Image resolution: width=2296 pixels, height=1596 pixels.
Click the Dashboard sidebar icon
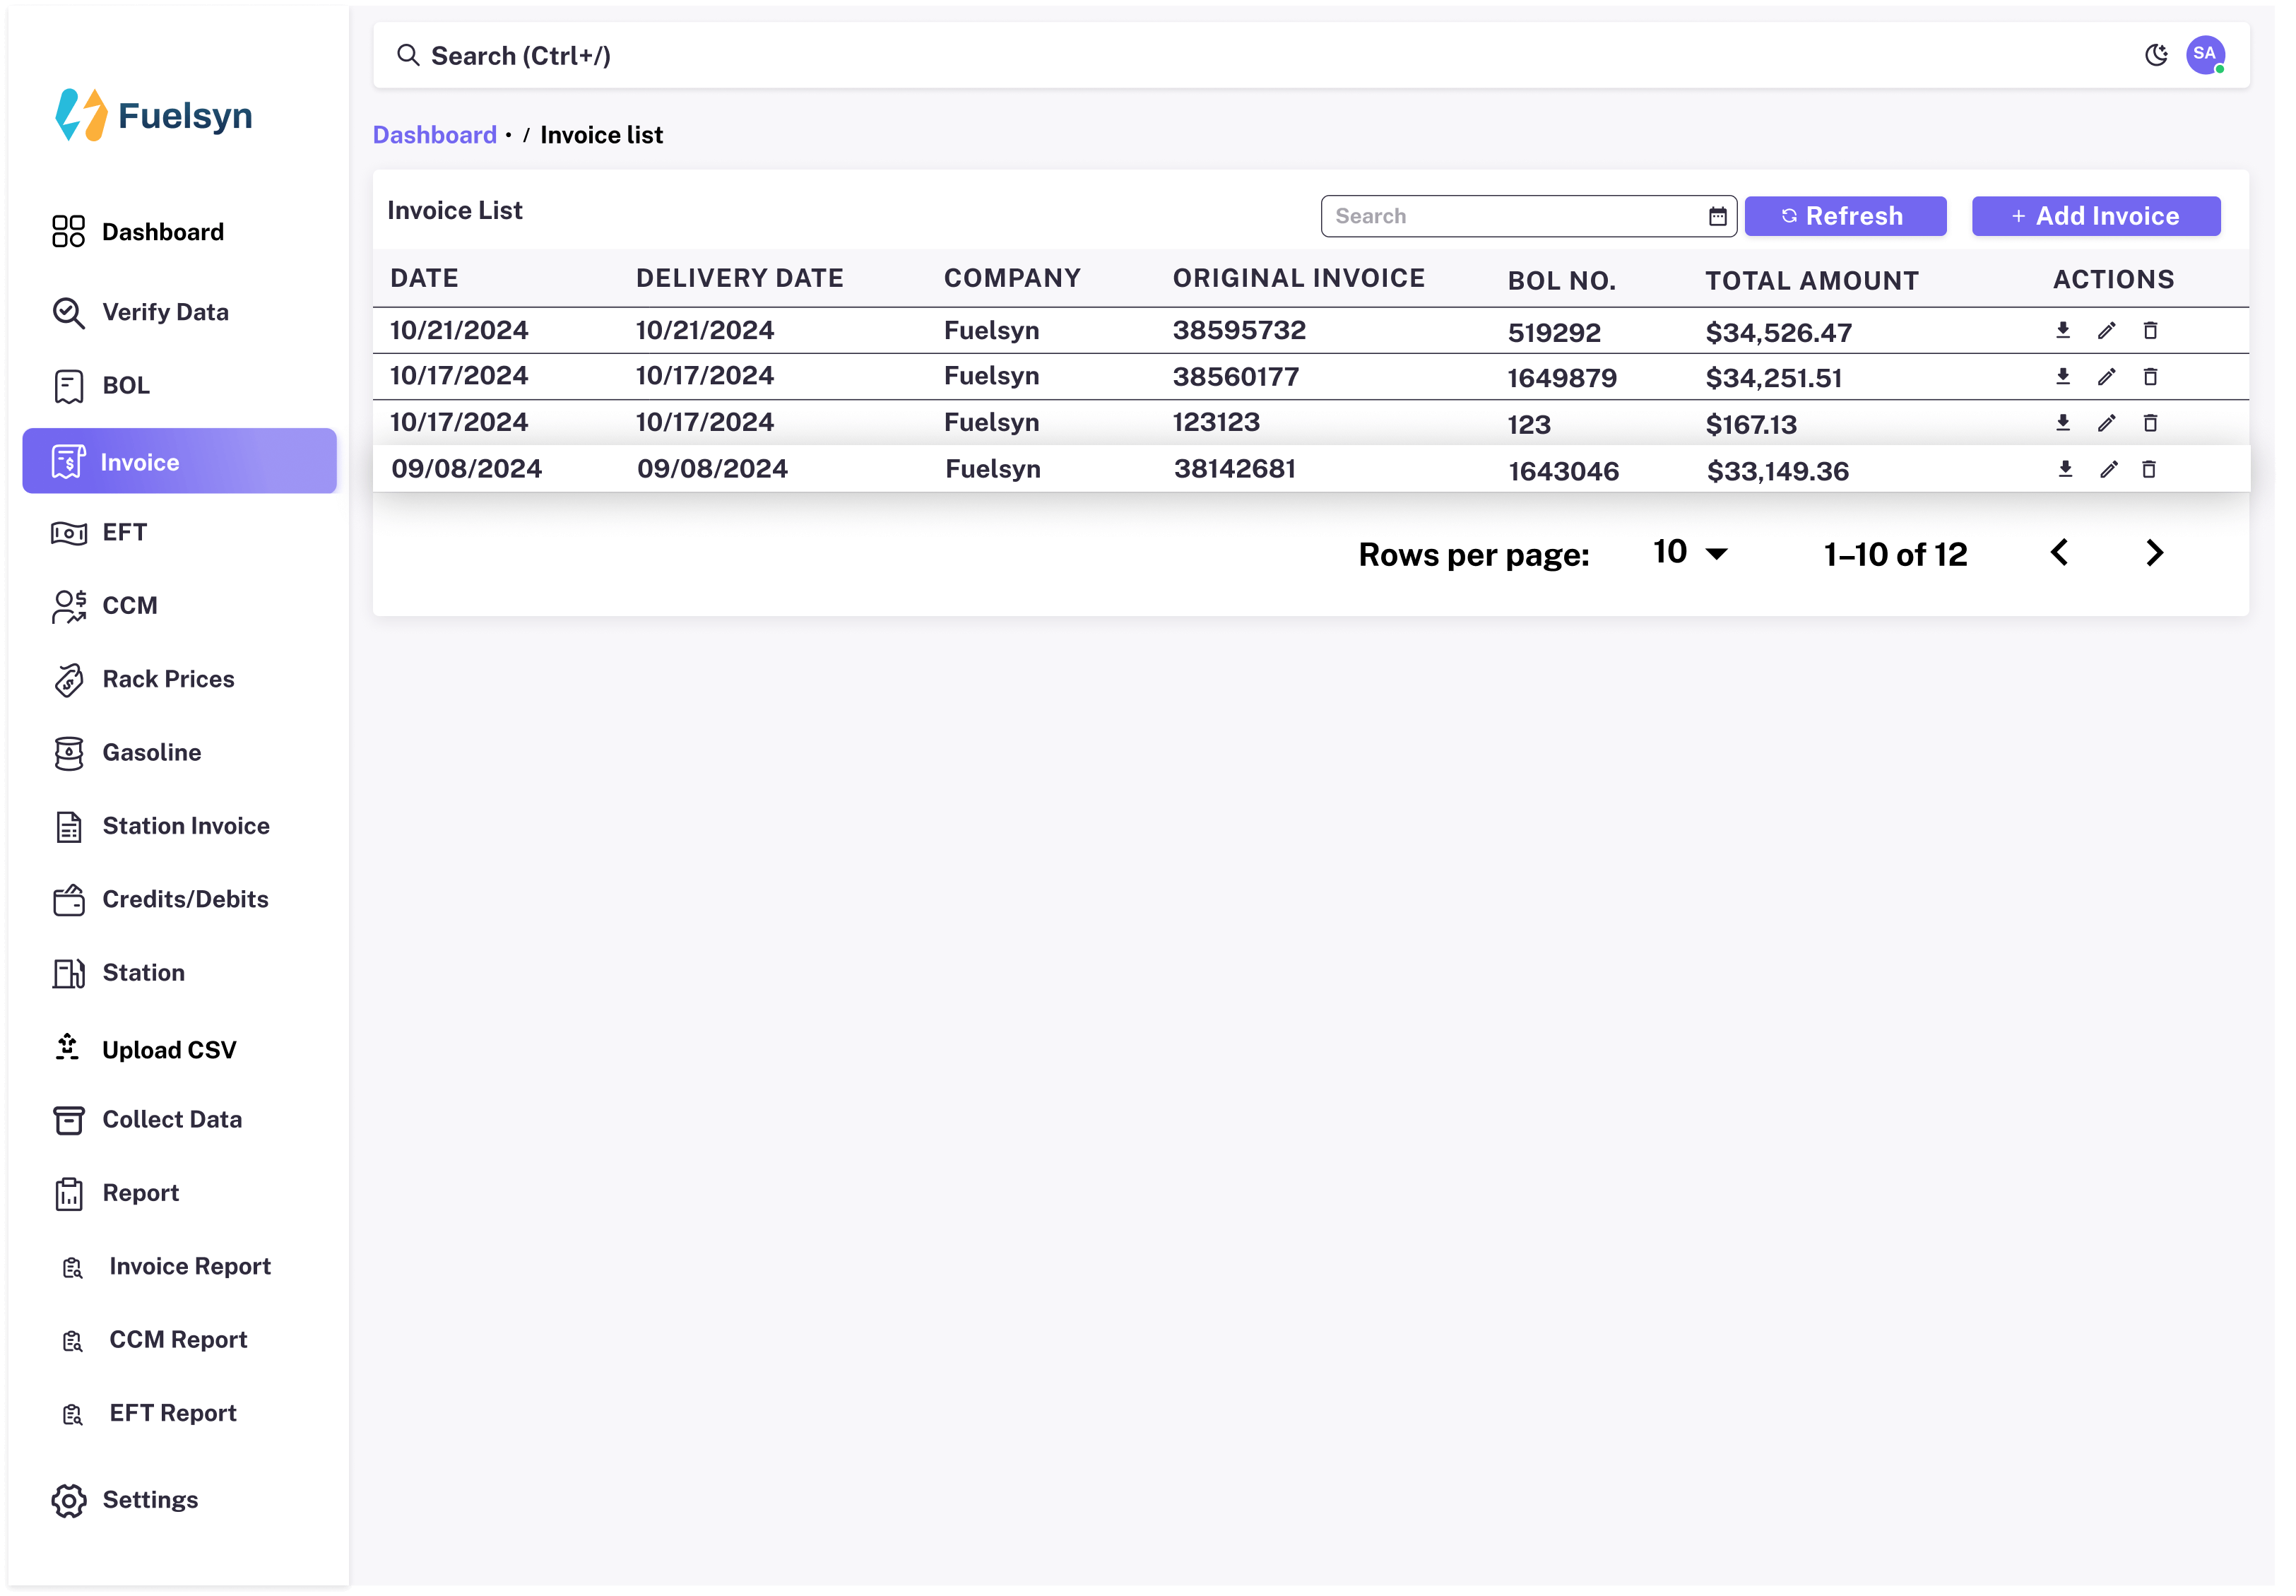click(66, 230)
